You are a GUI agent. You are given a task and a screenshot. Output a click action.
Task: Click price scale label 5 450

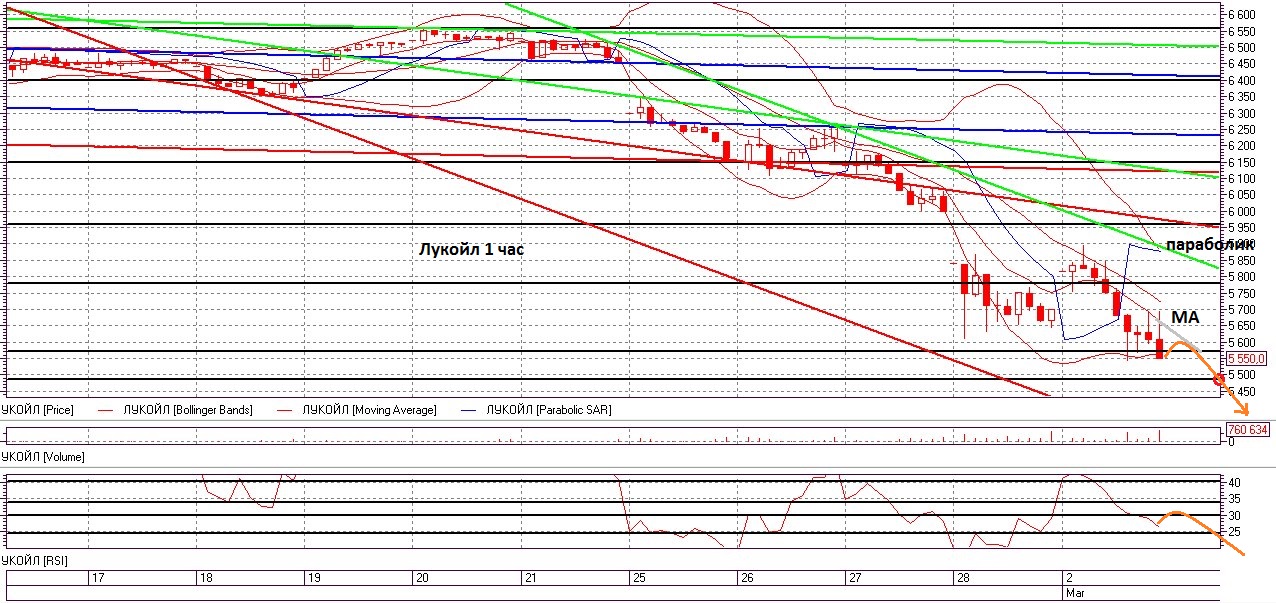coord(1241,392)
